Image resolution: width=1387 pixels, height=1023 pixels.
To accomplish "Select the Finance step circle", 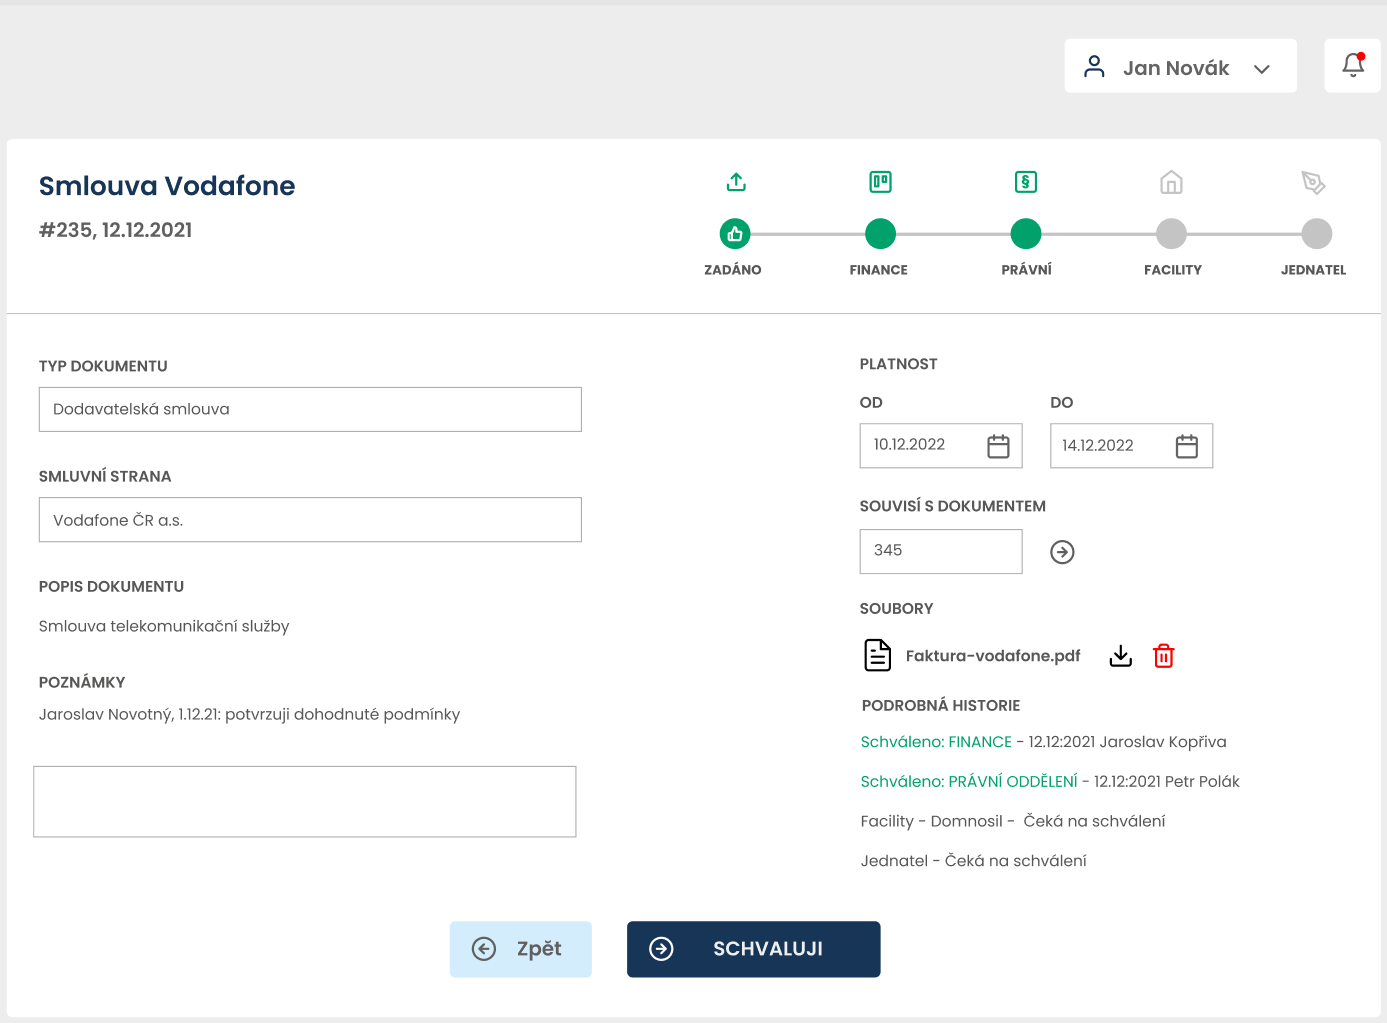I will (880, 234).
